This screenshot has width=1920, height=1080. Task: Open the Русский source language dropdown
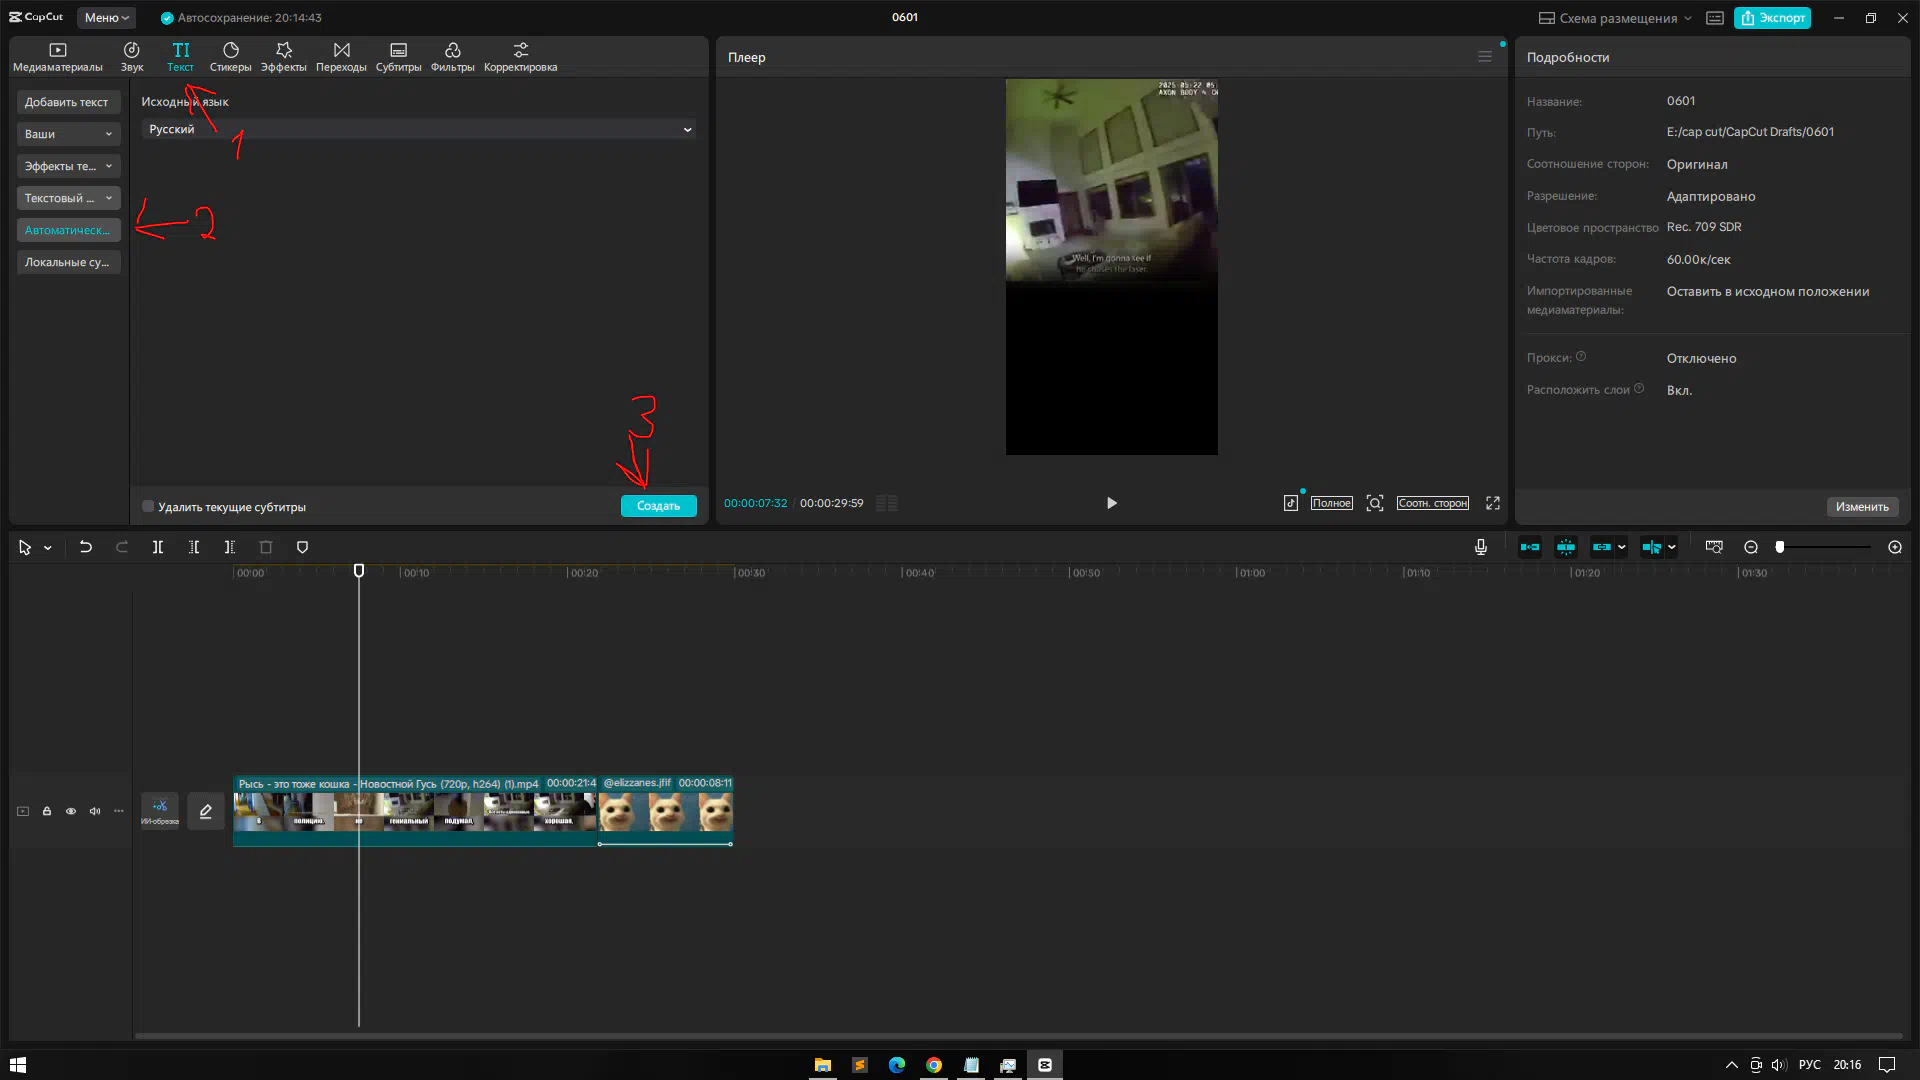(x=418, y=129)
